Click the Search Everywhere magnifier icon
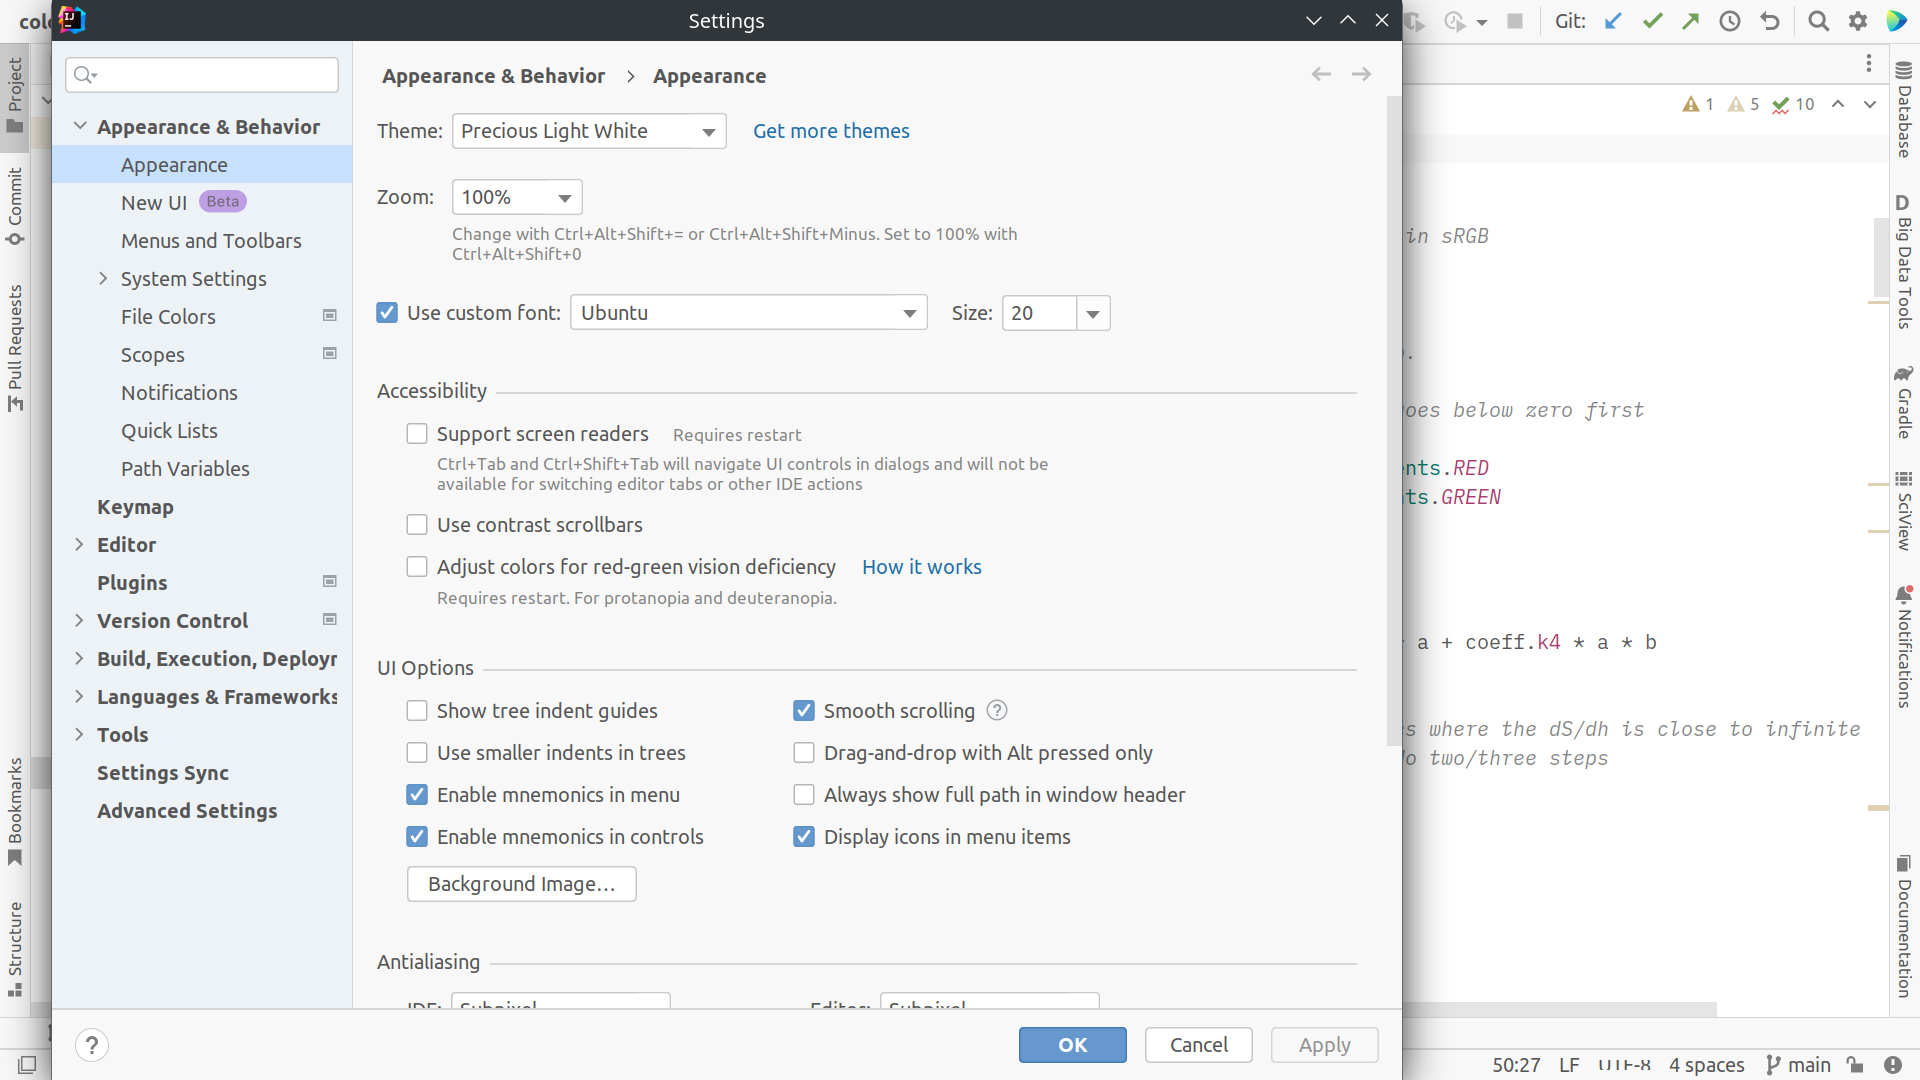1920x1080 pixels. 1819,21
